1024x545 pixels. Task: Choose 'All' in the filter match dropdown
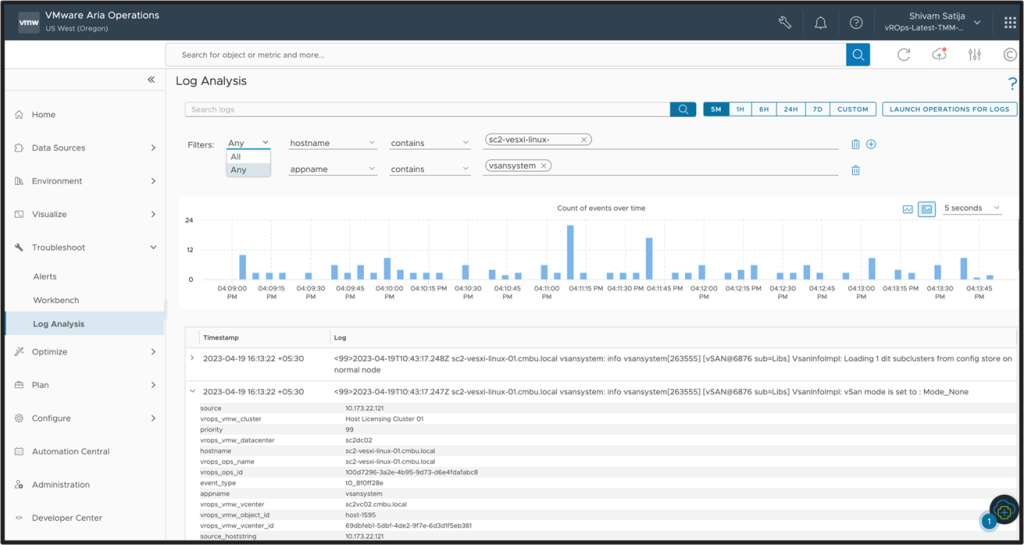[x=236, y=157]
